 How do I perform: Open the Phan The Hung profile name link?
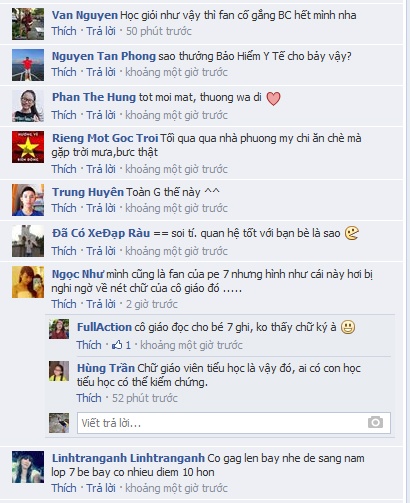pyautogui.click(x=94, y=97)
